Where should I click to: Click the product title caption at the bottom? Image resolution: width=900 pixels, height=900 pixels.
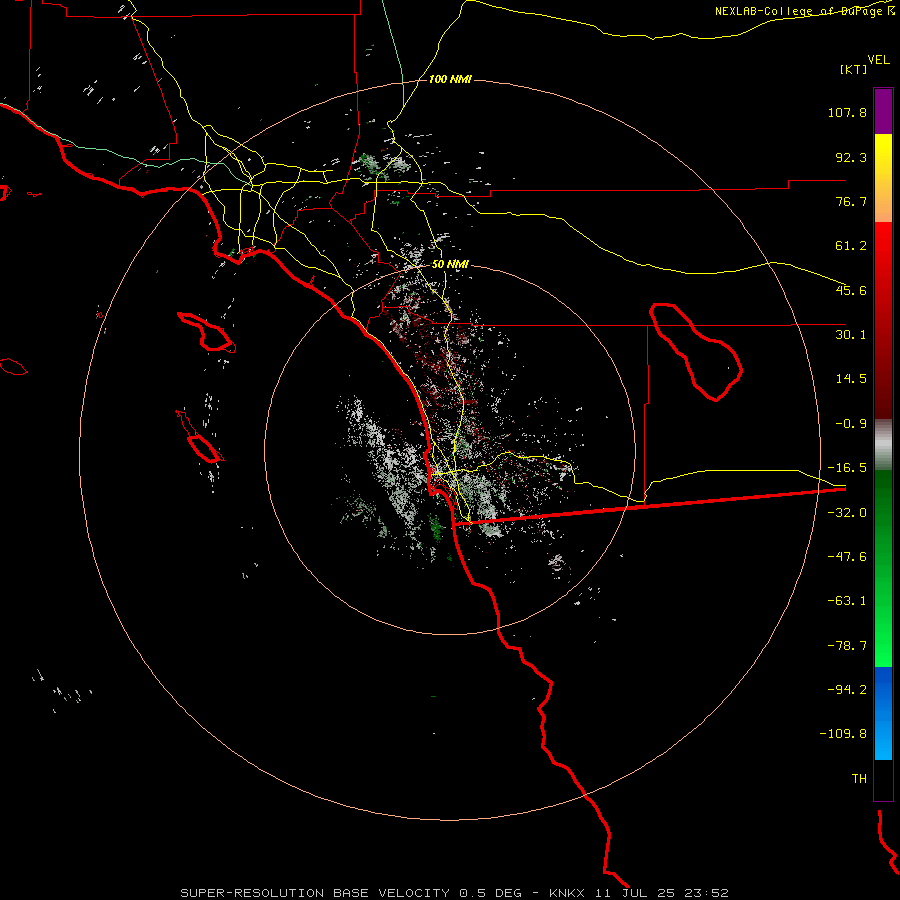tap(454, 893)
